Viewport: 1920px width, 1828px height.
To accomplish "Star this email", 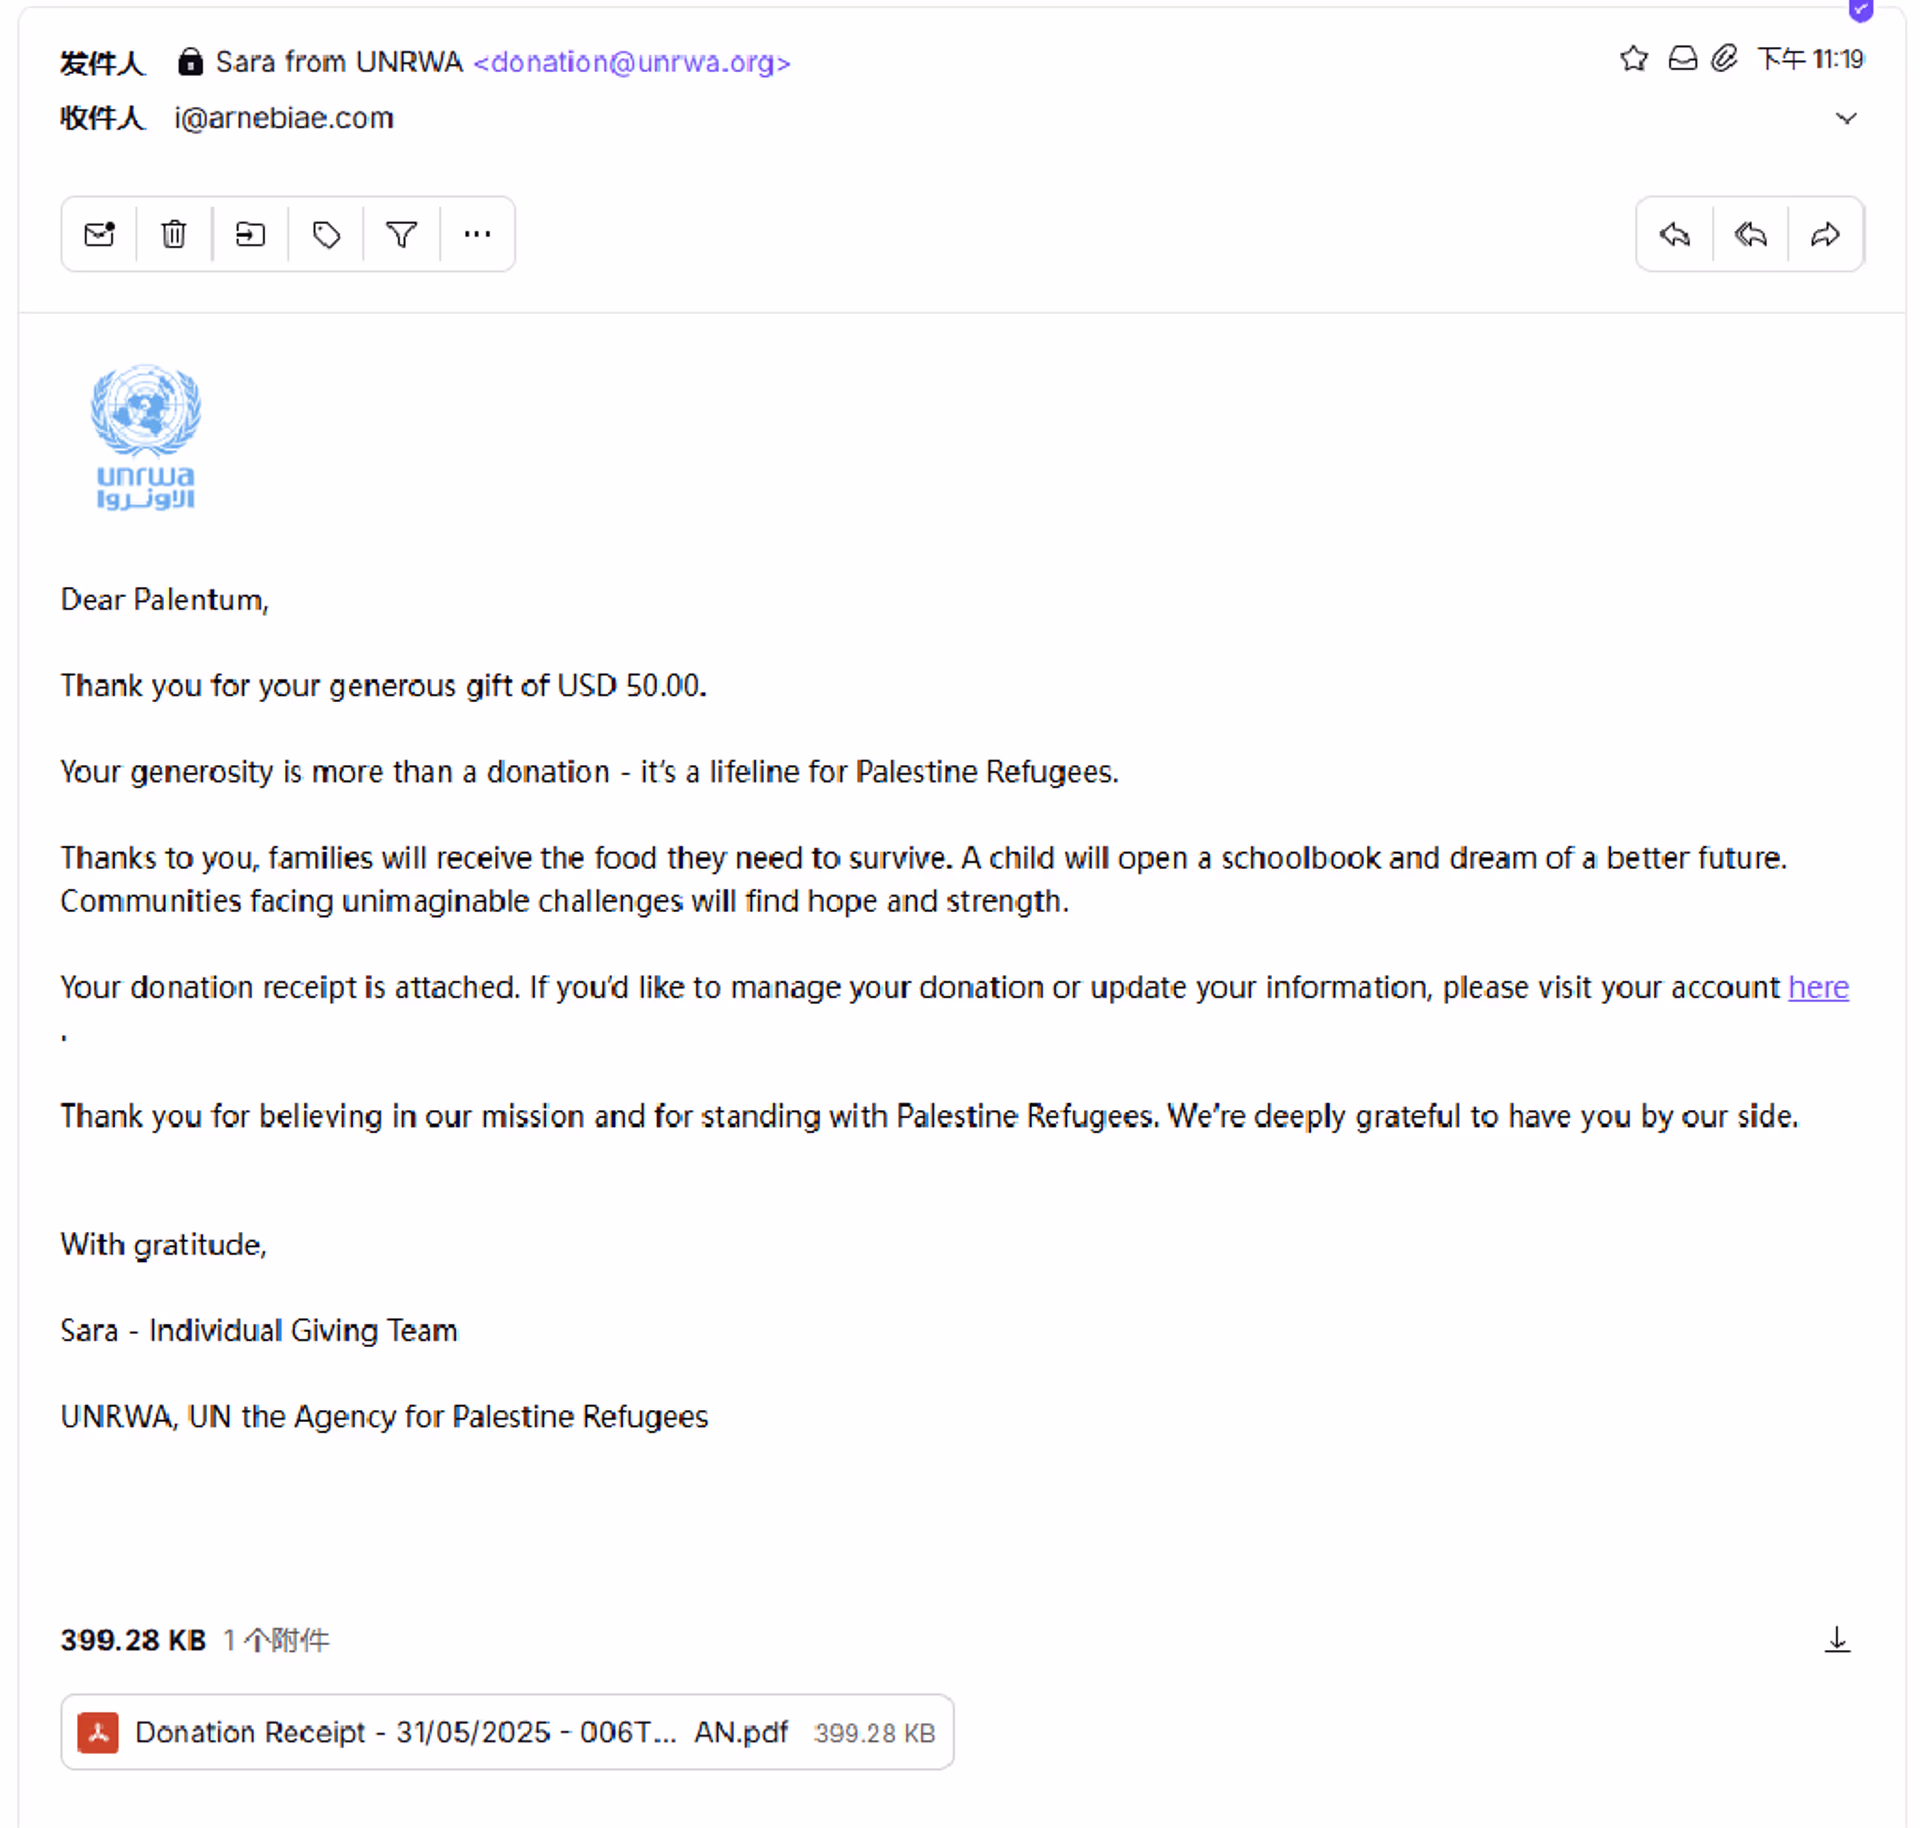I will 1633,59.
